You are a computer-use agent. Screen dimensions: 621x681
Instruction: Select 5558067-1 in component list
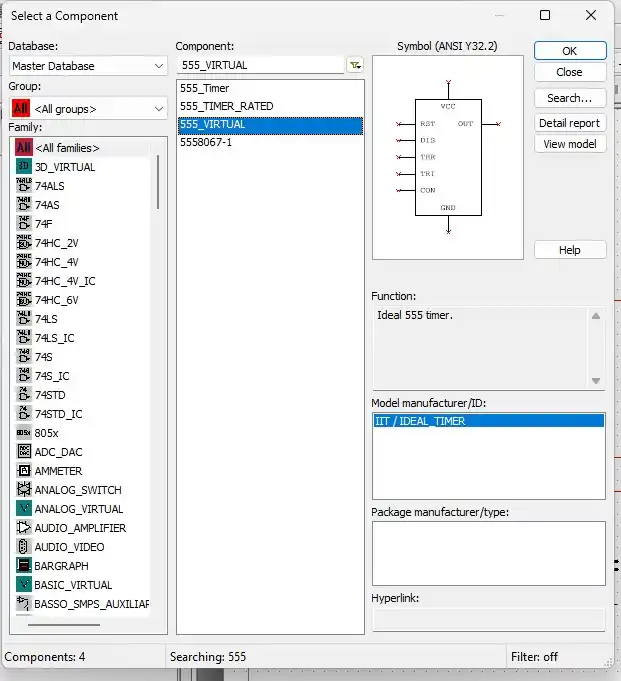coord(270,142)
